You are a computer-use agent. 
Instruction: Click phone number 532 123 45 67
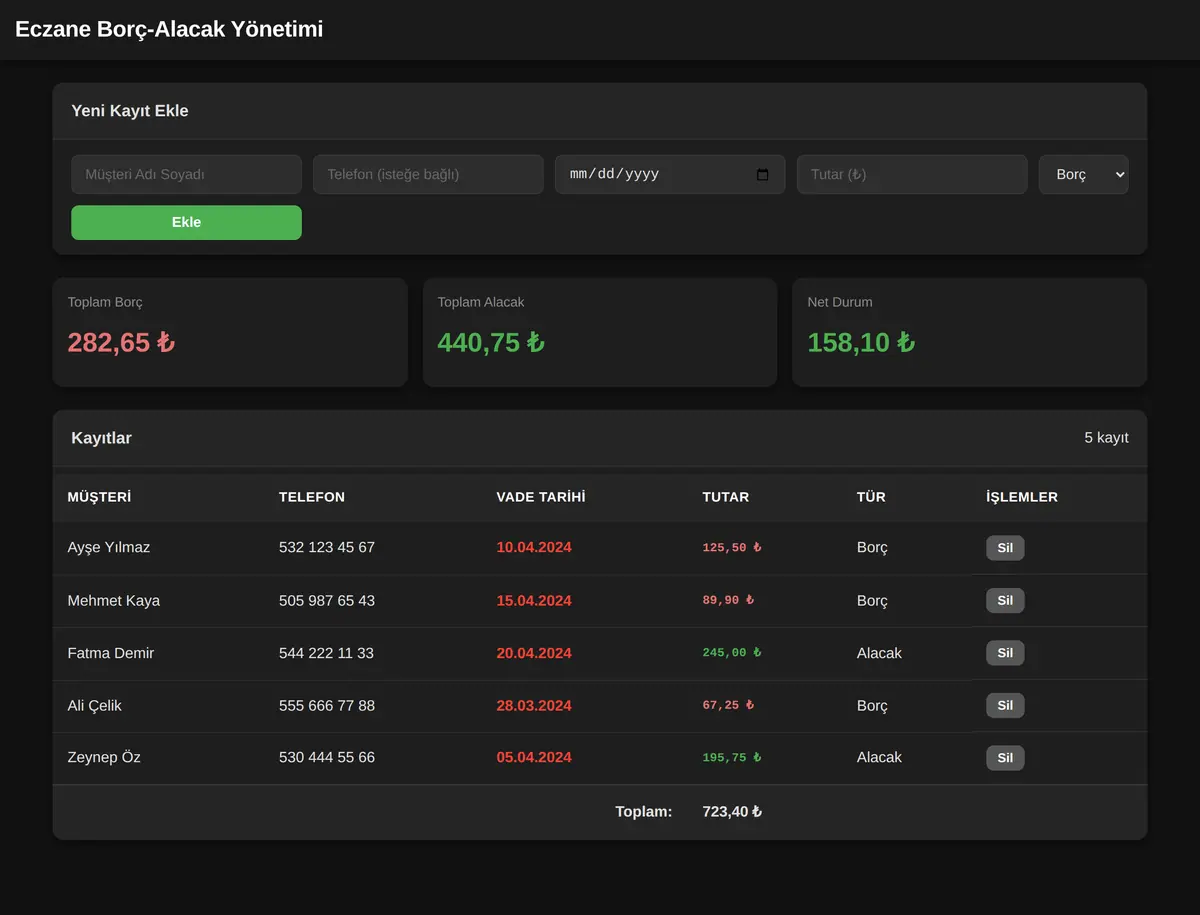pyautogui.click(x=327, y=548)
